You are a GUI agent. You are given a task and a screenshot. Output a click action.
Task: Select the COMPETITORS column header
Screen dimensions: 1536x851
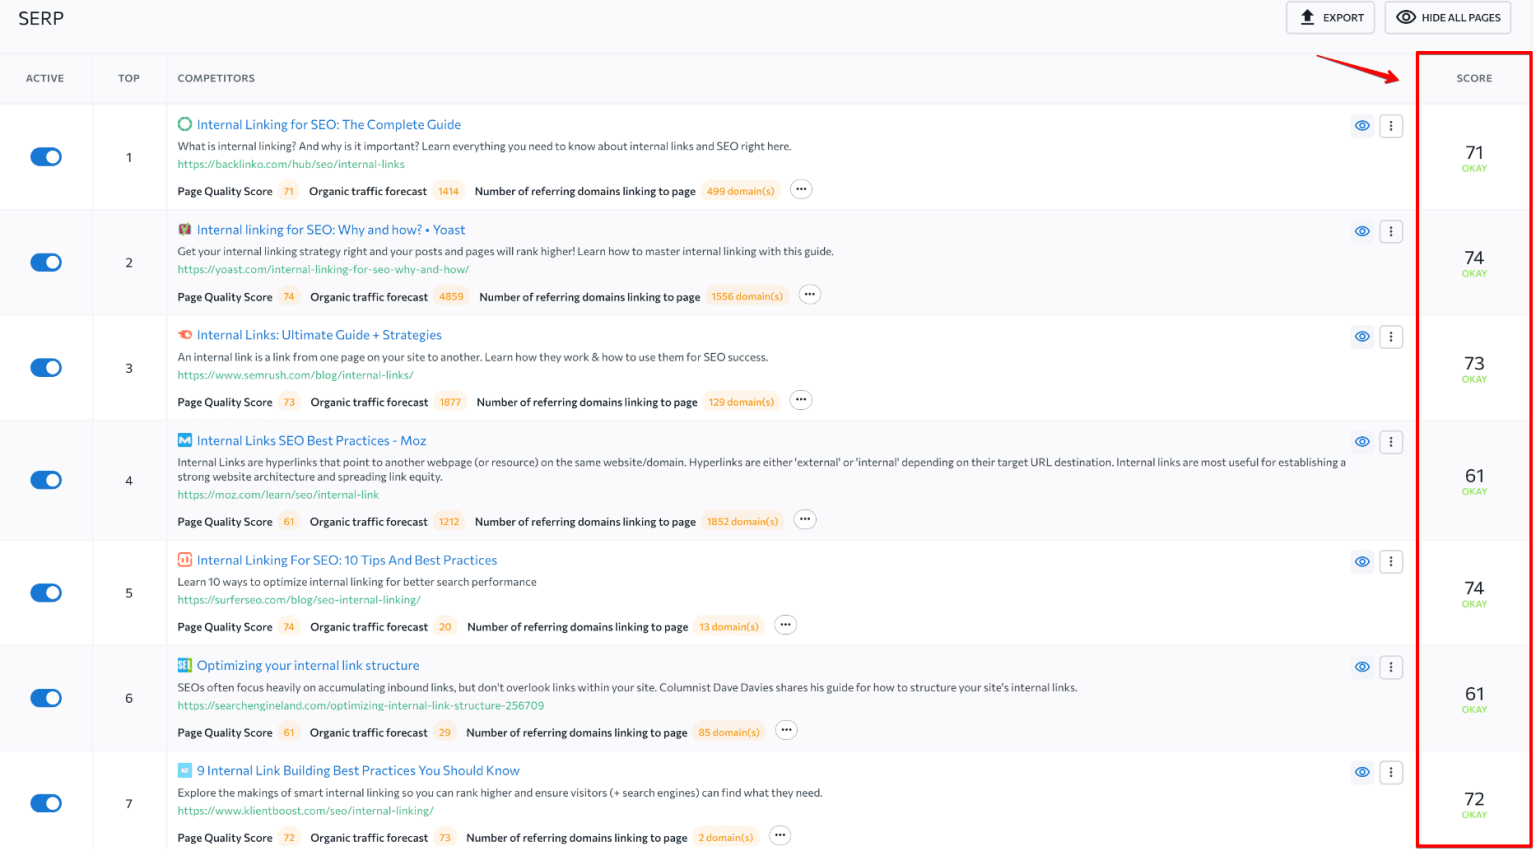pyautogui.click(x=215, y=78)
